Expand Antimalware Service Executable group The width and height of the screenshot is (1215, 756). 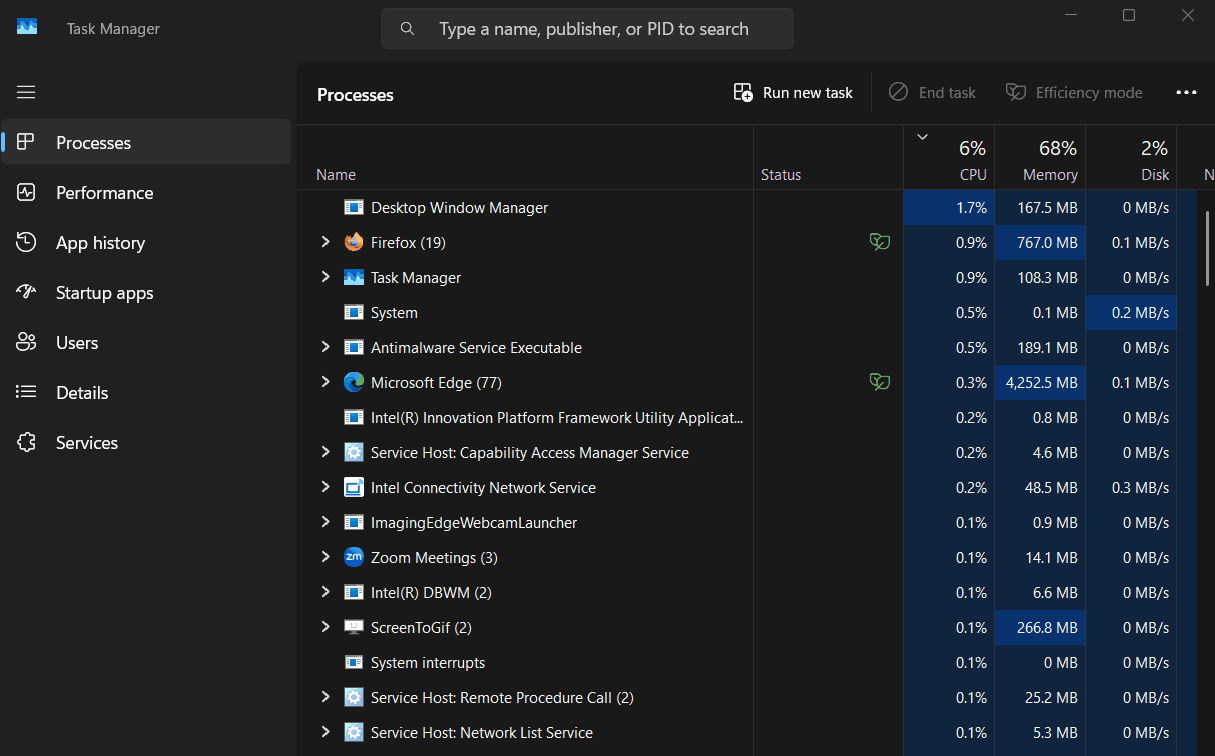coord(325,347)
